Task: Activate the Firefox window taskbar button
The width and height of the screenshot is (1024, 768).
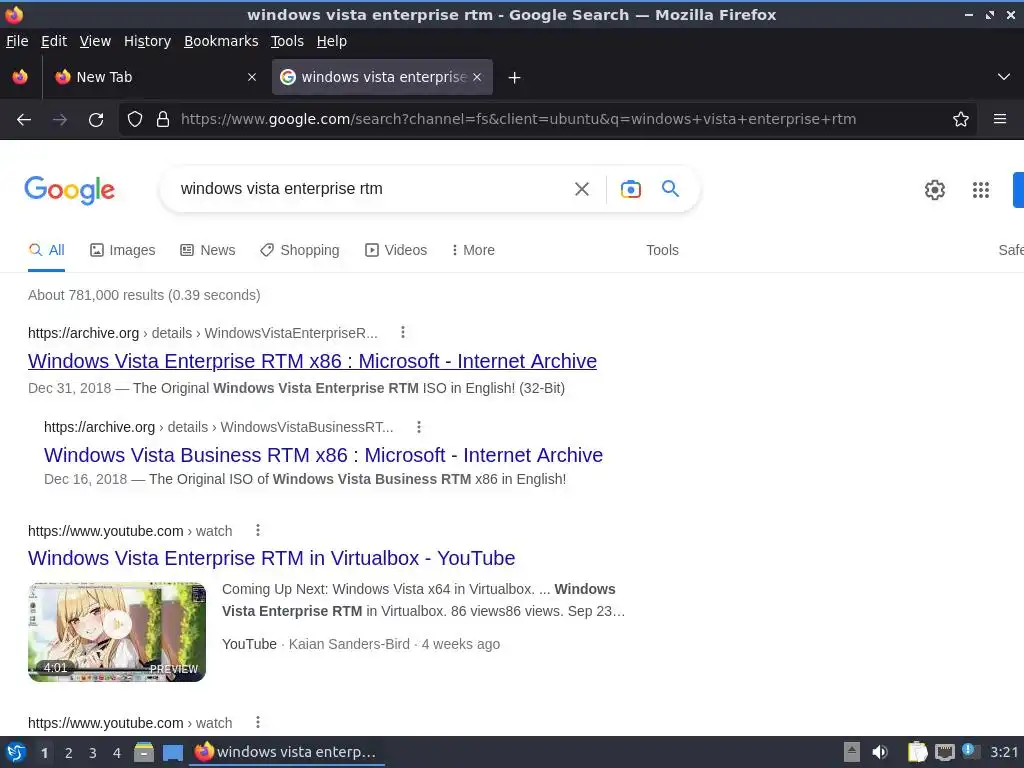Action: tap(287, 752)
